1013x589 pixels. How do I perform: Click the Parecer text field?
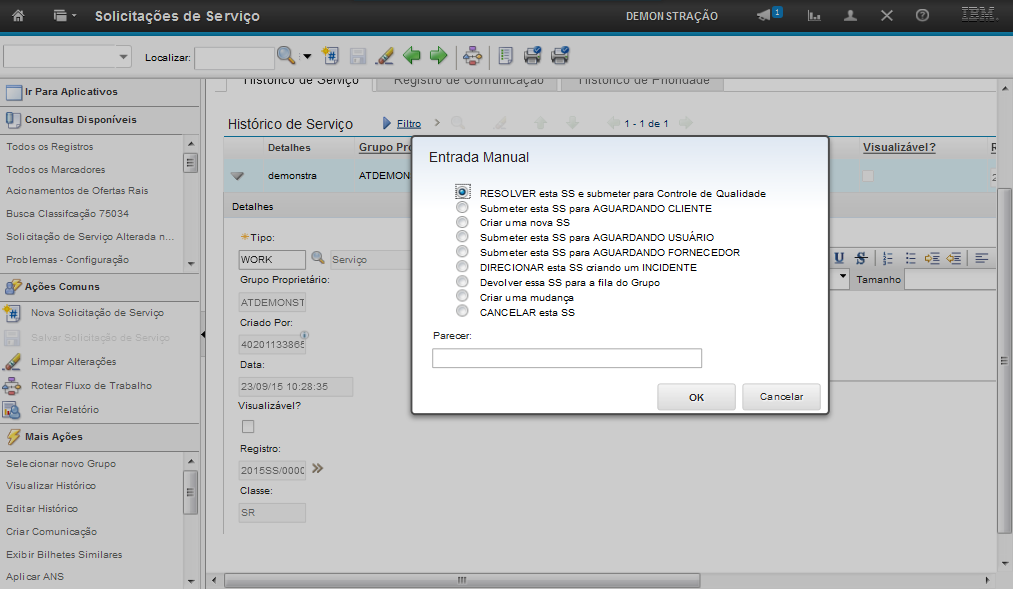tap(566, 358)
